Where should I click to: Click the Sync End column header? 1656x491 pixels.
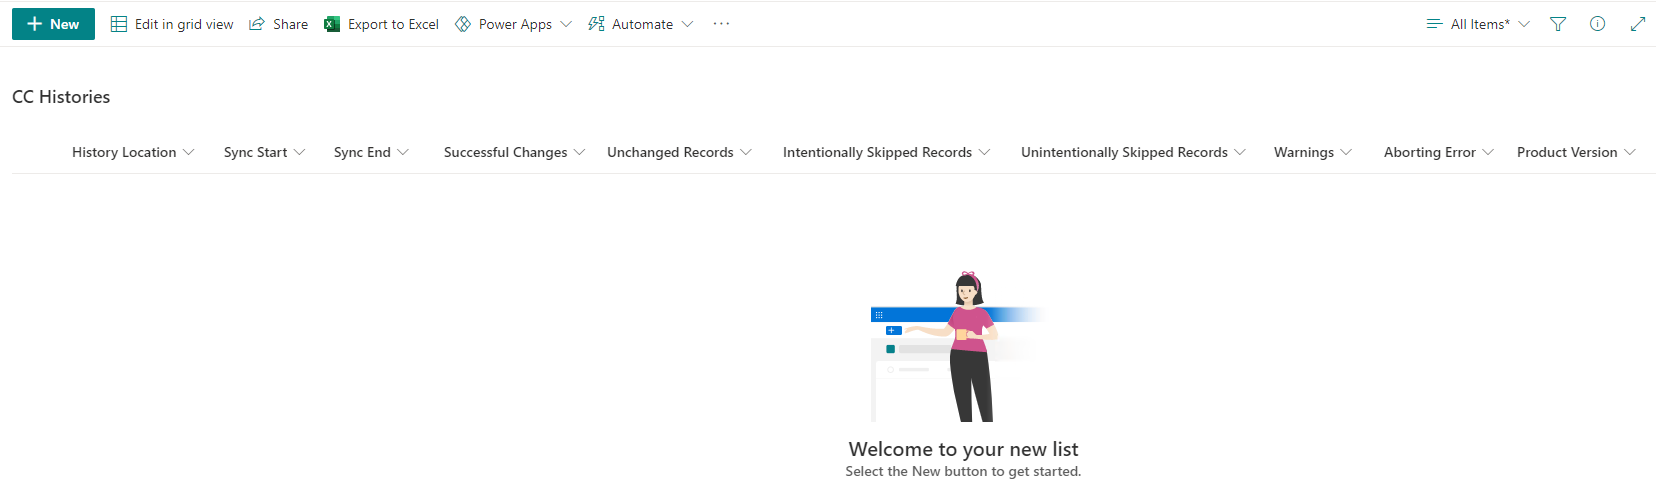[371, 152]
